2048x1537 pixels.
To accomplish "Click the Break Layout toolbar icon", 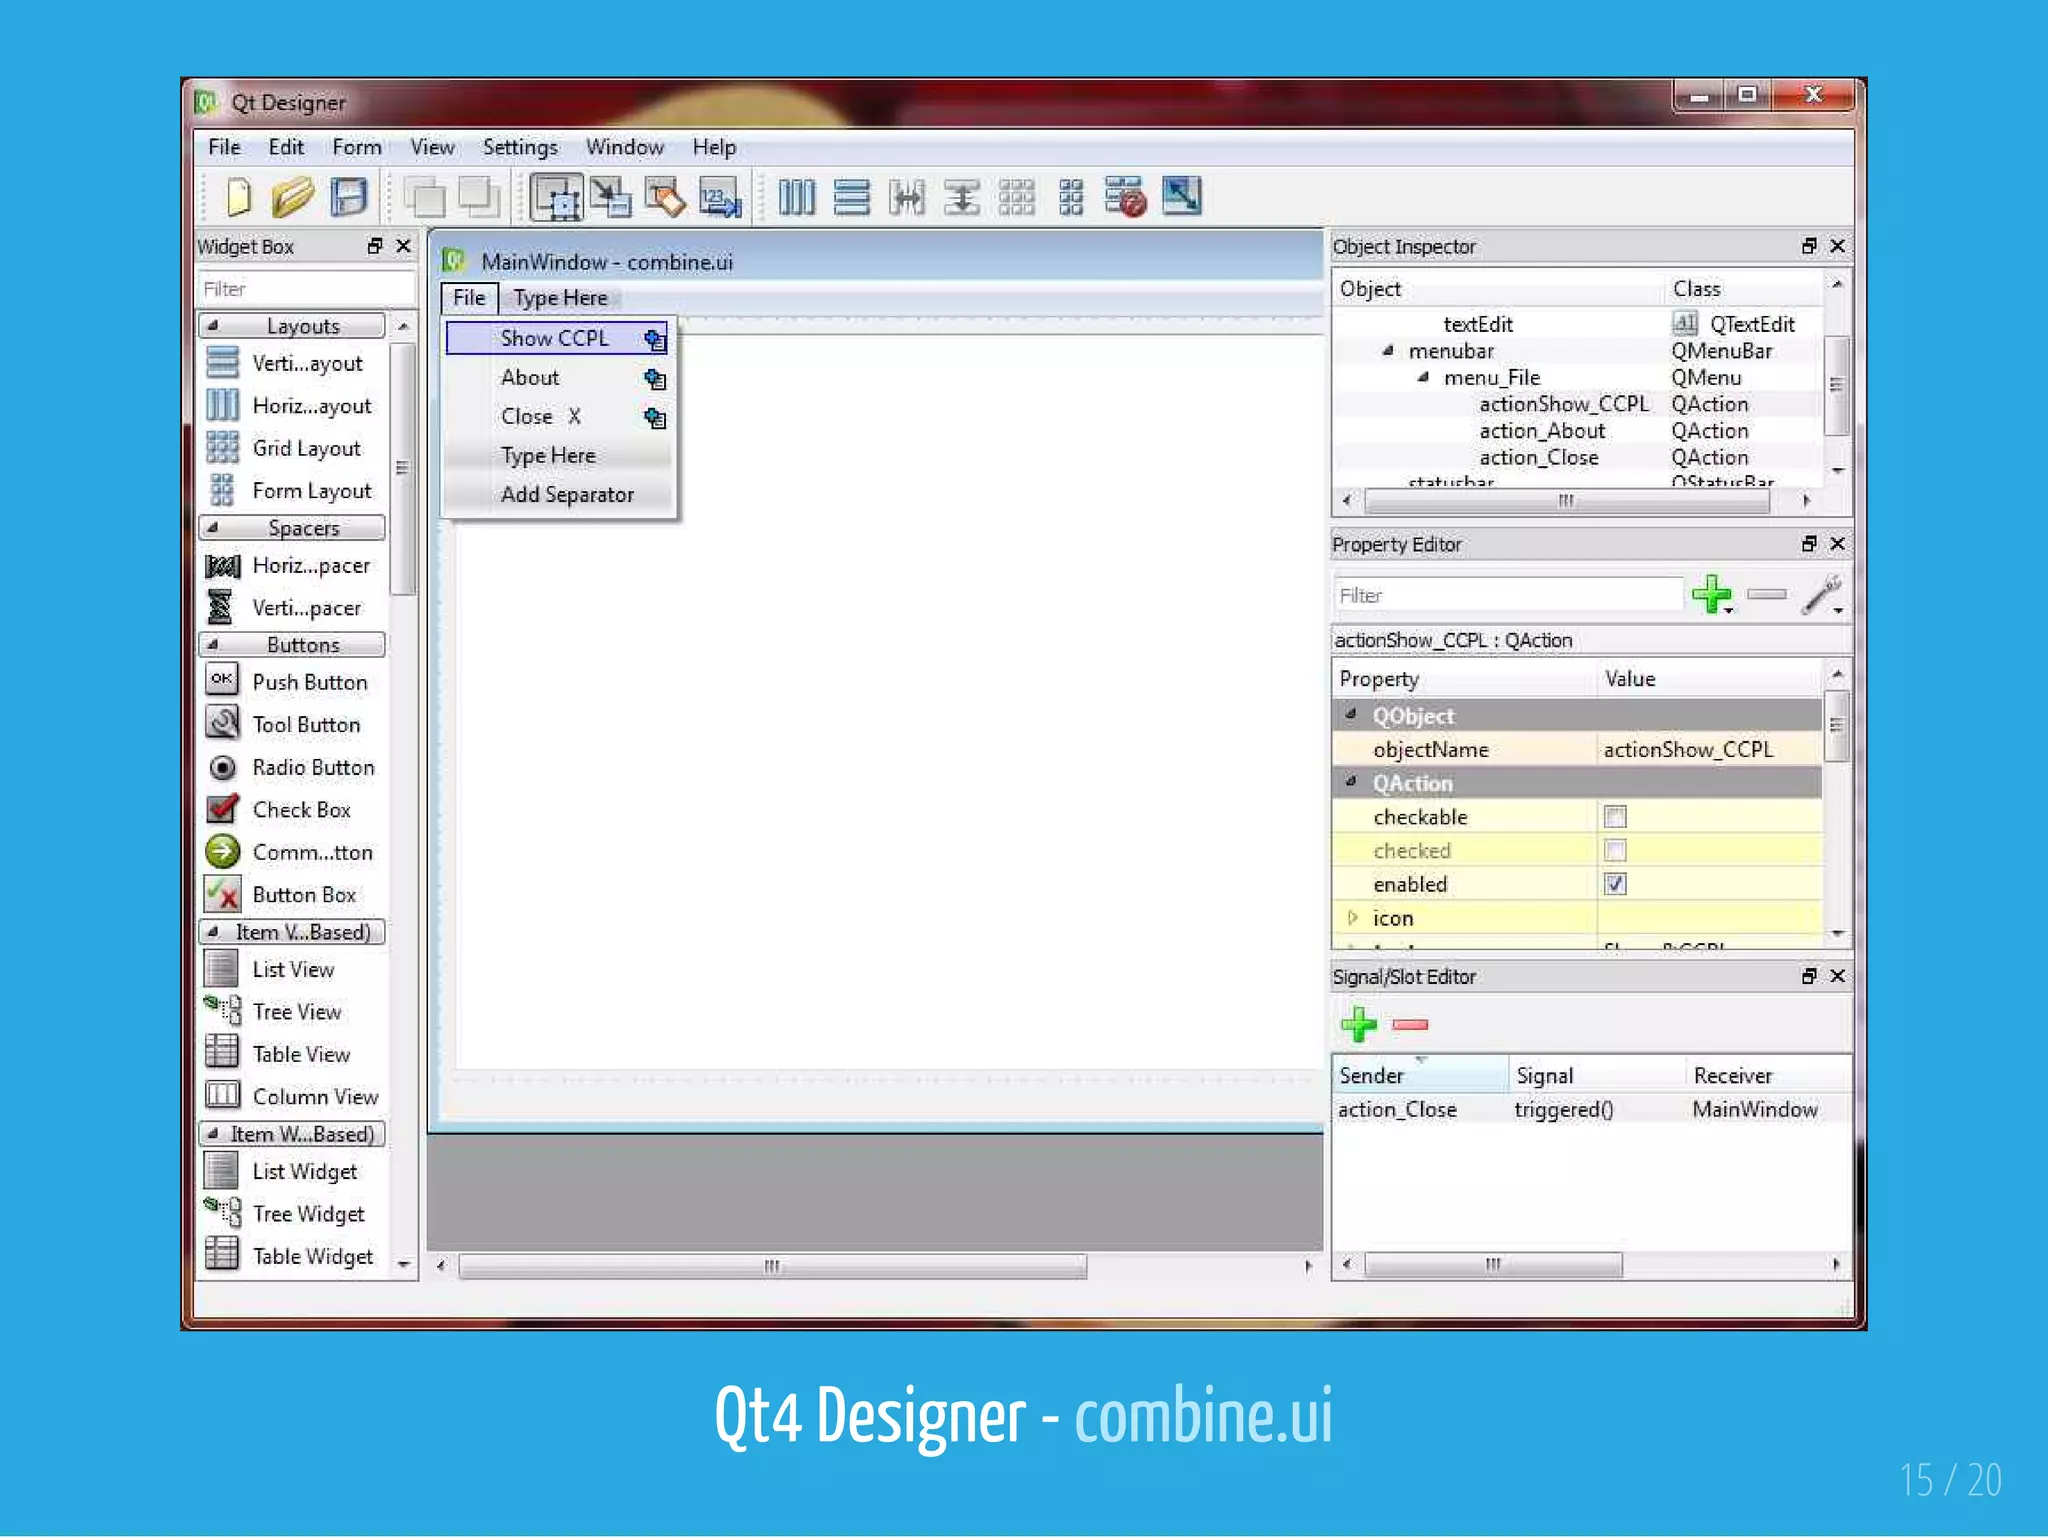I will [x=1125, y=197].
